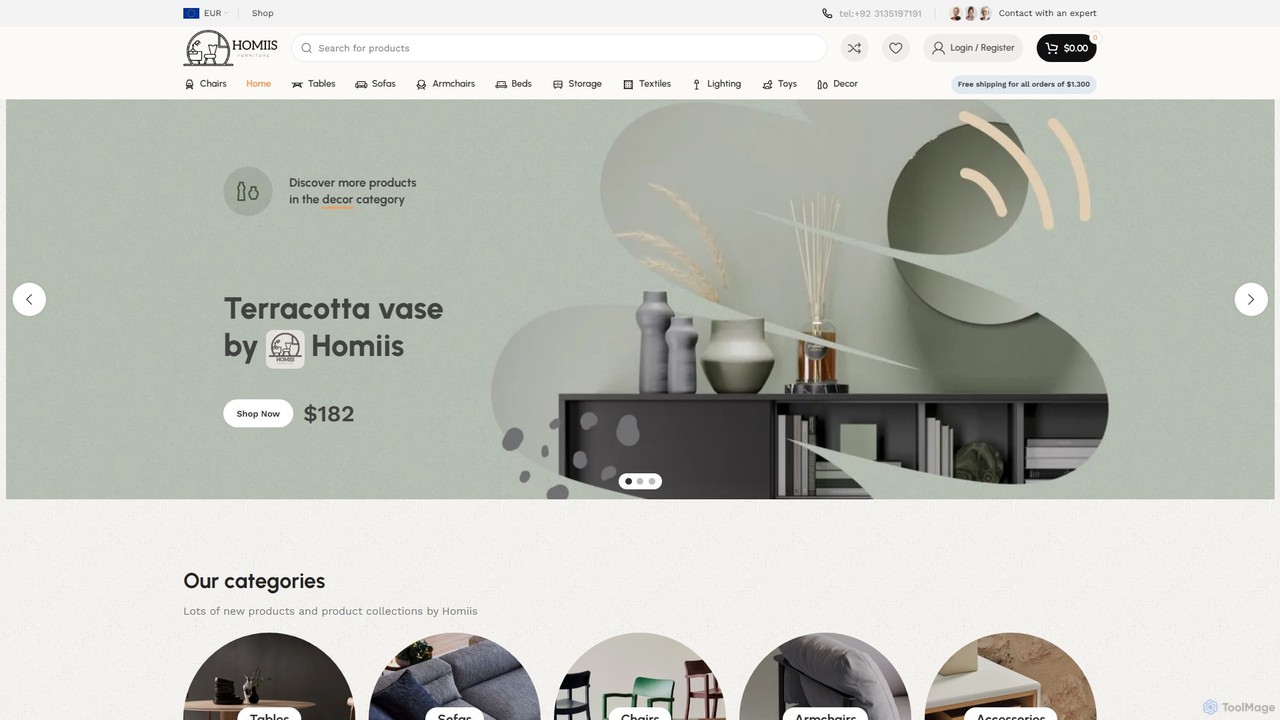Click Free shipping for all orders badge

[x=1024, y=84]
